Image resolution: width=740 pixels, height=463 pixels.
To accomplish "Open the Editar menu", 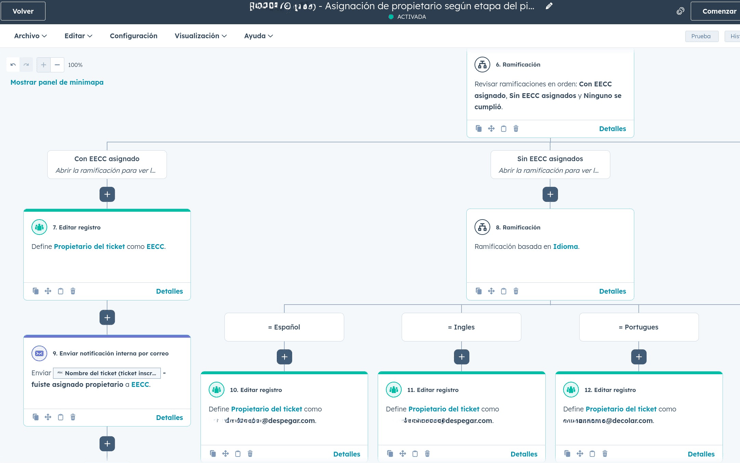I will 78,36.
